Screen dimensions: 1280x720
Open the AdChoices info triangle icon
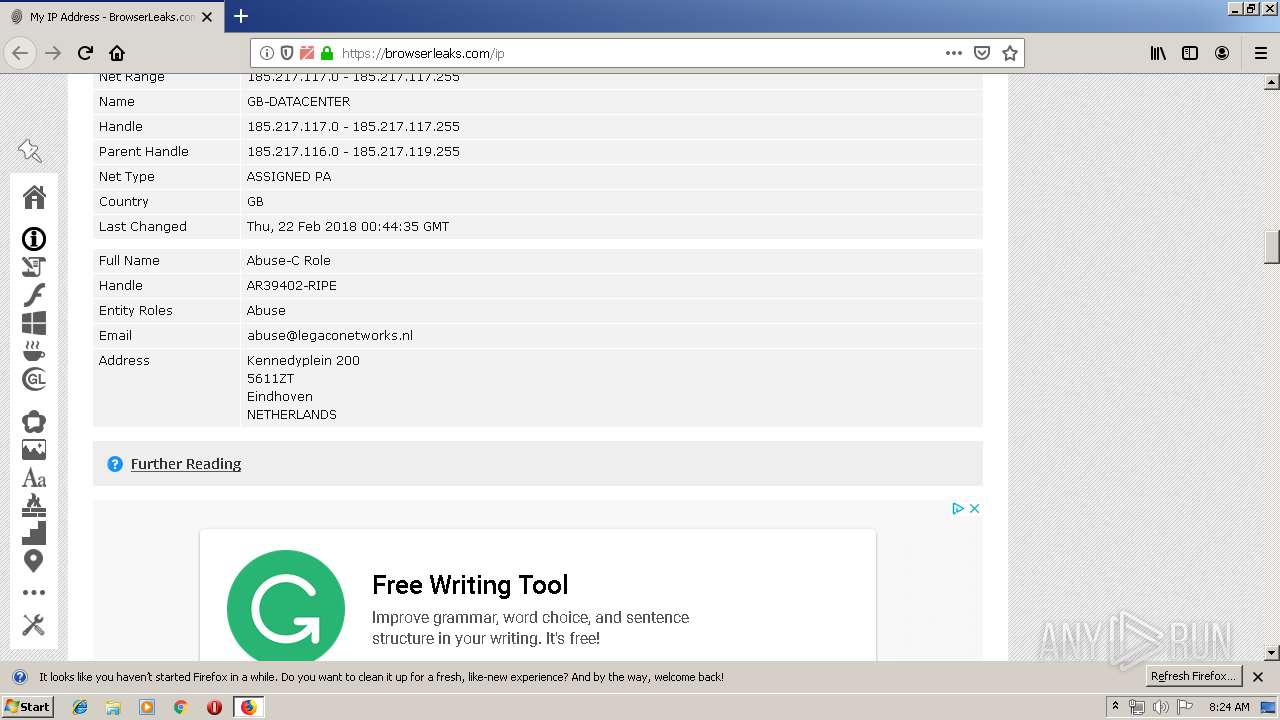957,509
